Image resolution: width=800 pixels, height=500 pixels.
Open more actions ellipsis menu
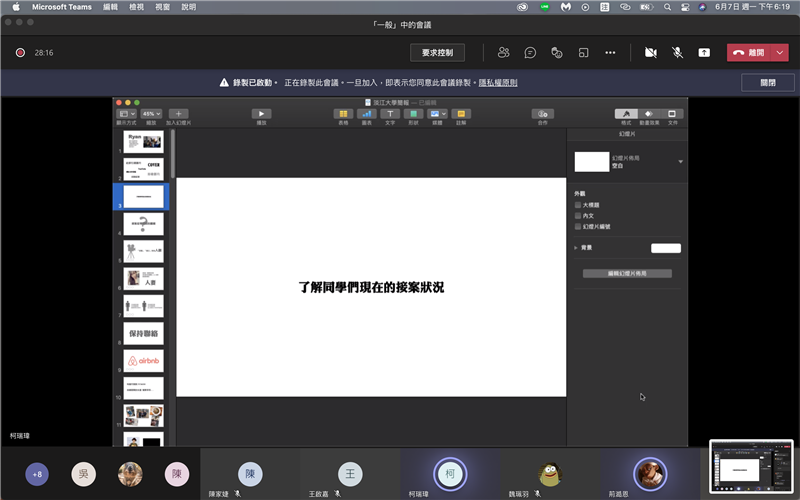[x=610, y=52]
